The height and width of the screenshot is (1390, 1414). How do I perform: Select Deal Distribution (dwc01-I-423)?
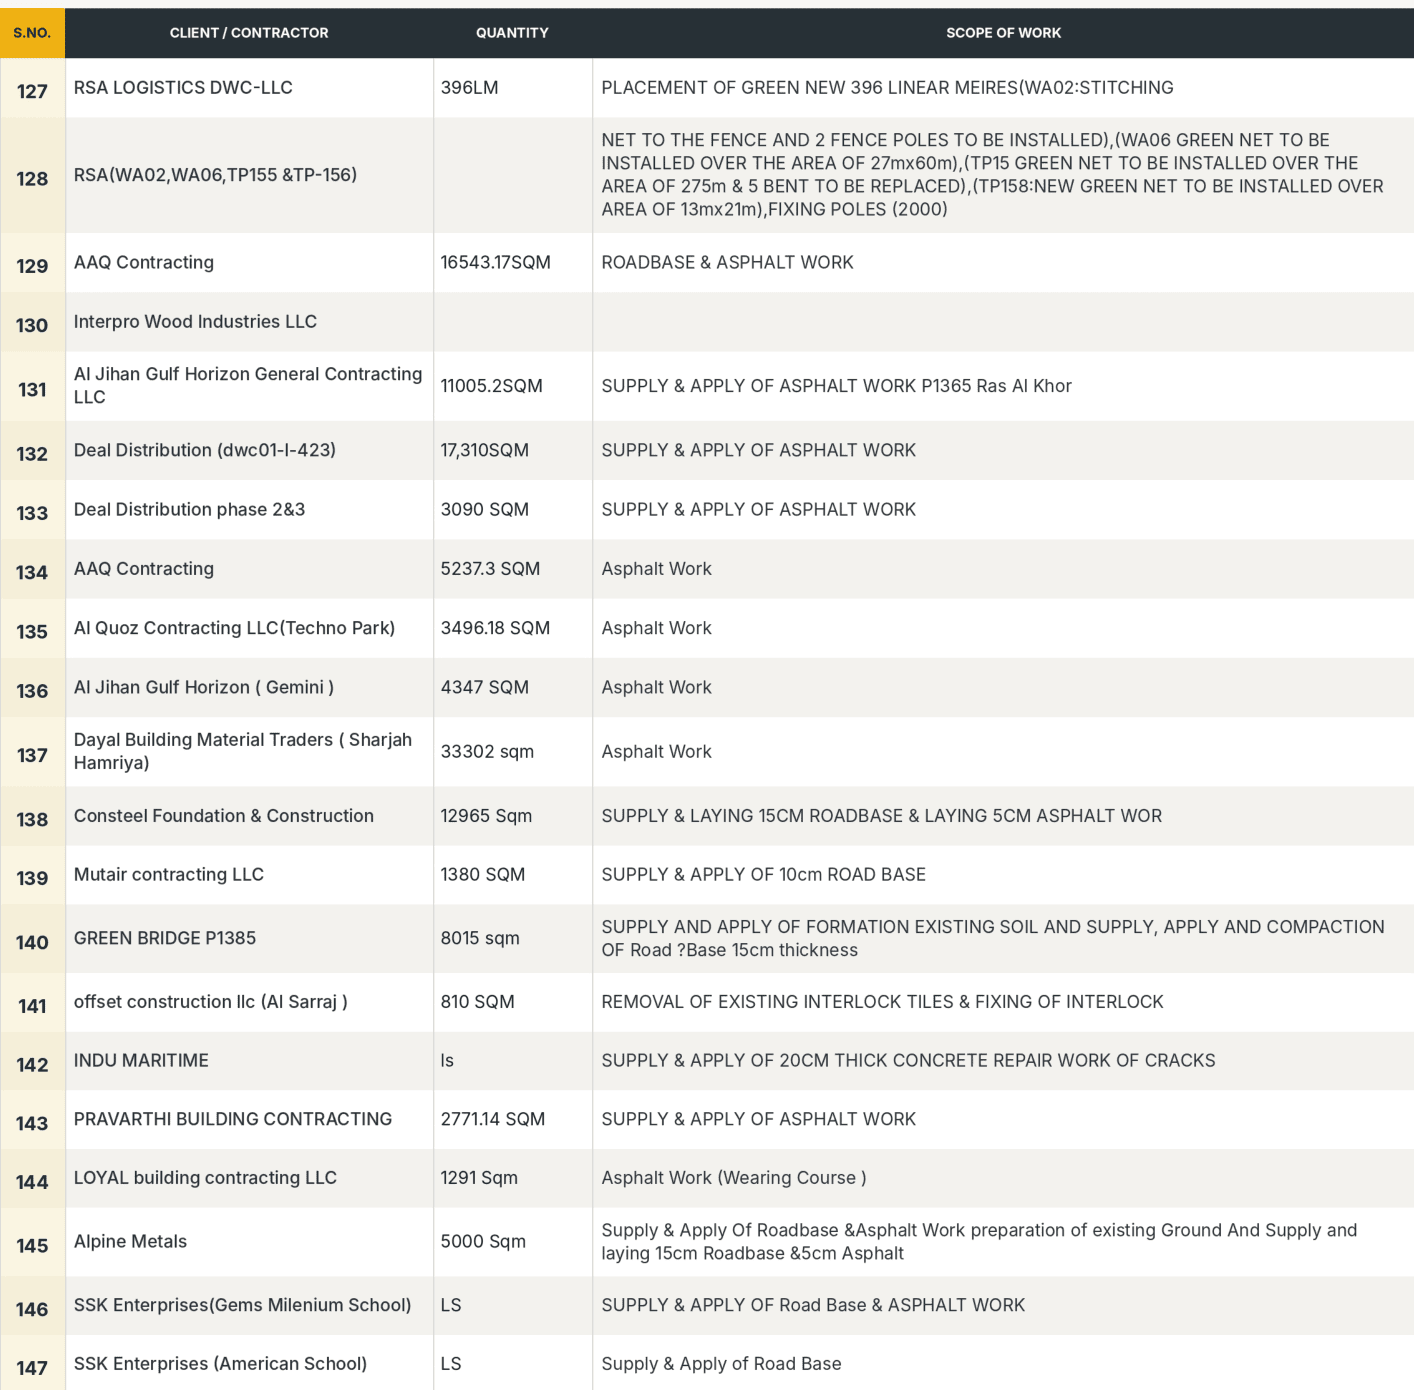point(205,450)
